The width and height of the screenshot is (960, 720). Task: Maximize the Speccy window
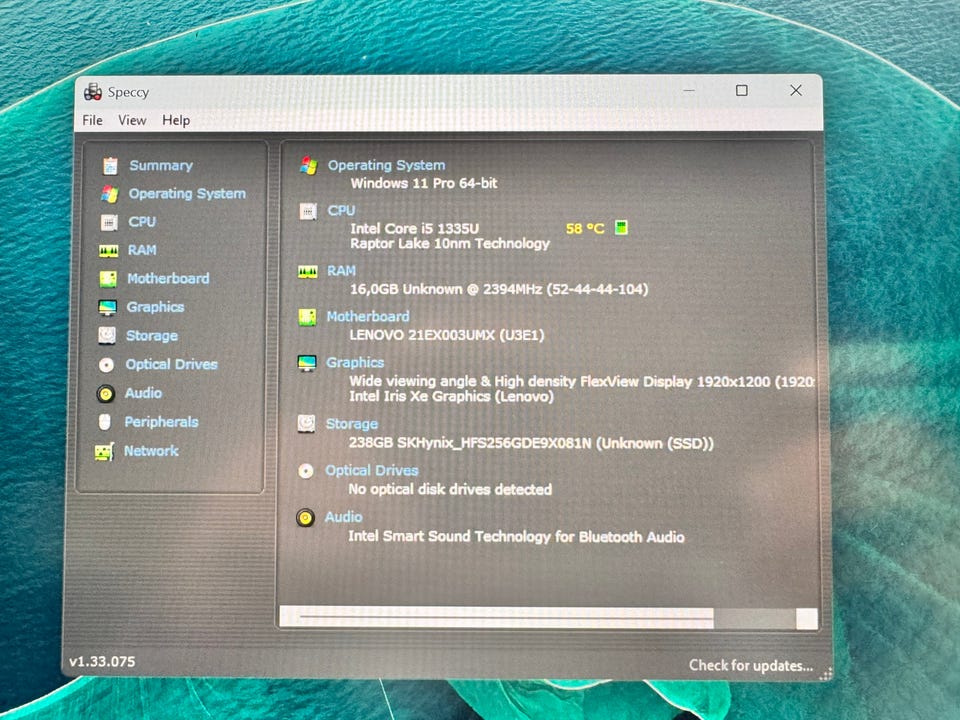coord(741,91)
